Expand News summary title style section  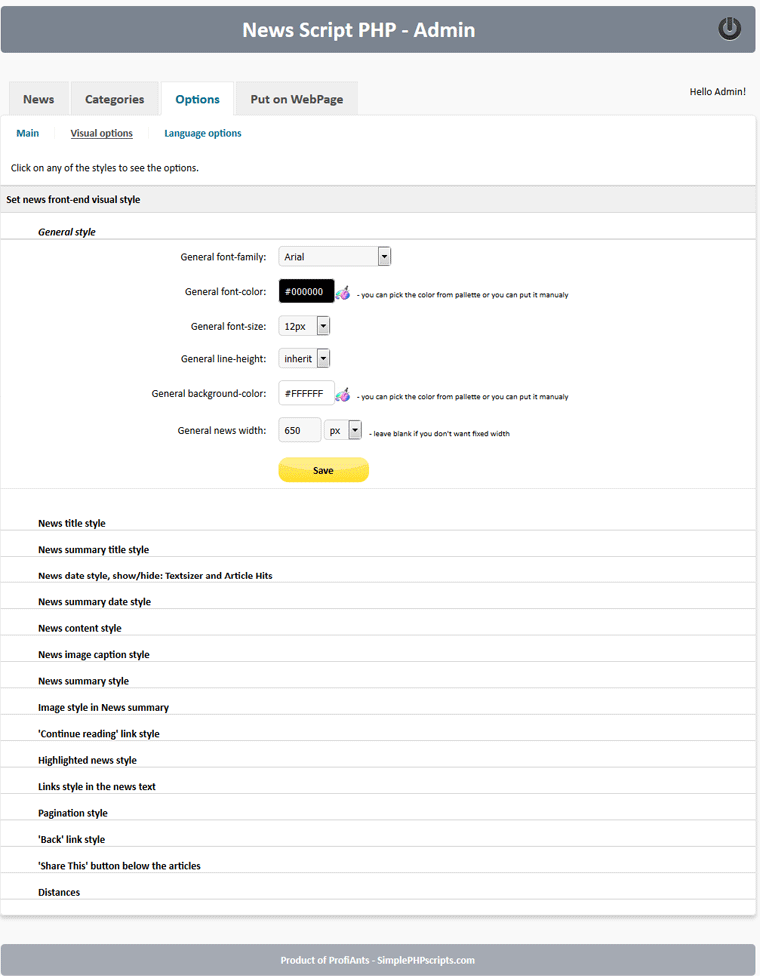point(94,550)
